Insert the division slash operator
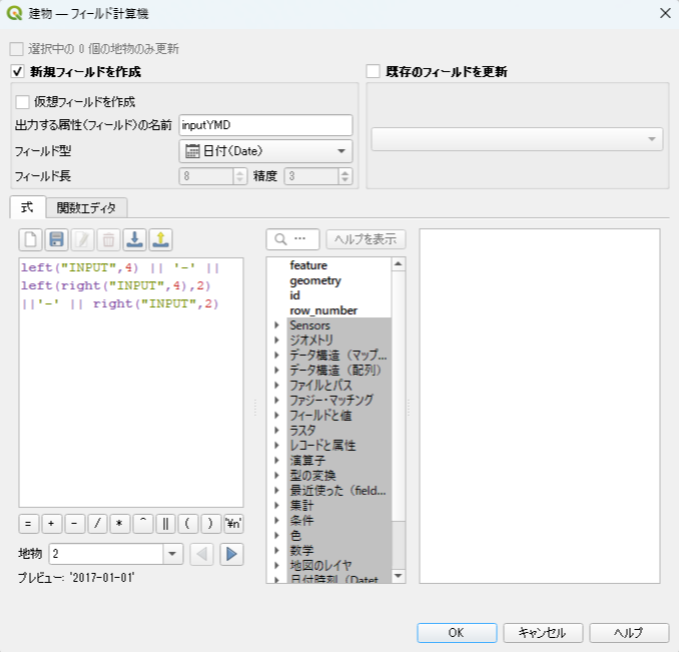Viewport: 679px width, 652px height. tap(97, 523)
